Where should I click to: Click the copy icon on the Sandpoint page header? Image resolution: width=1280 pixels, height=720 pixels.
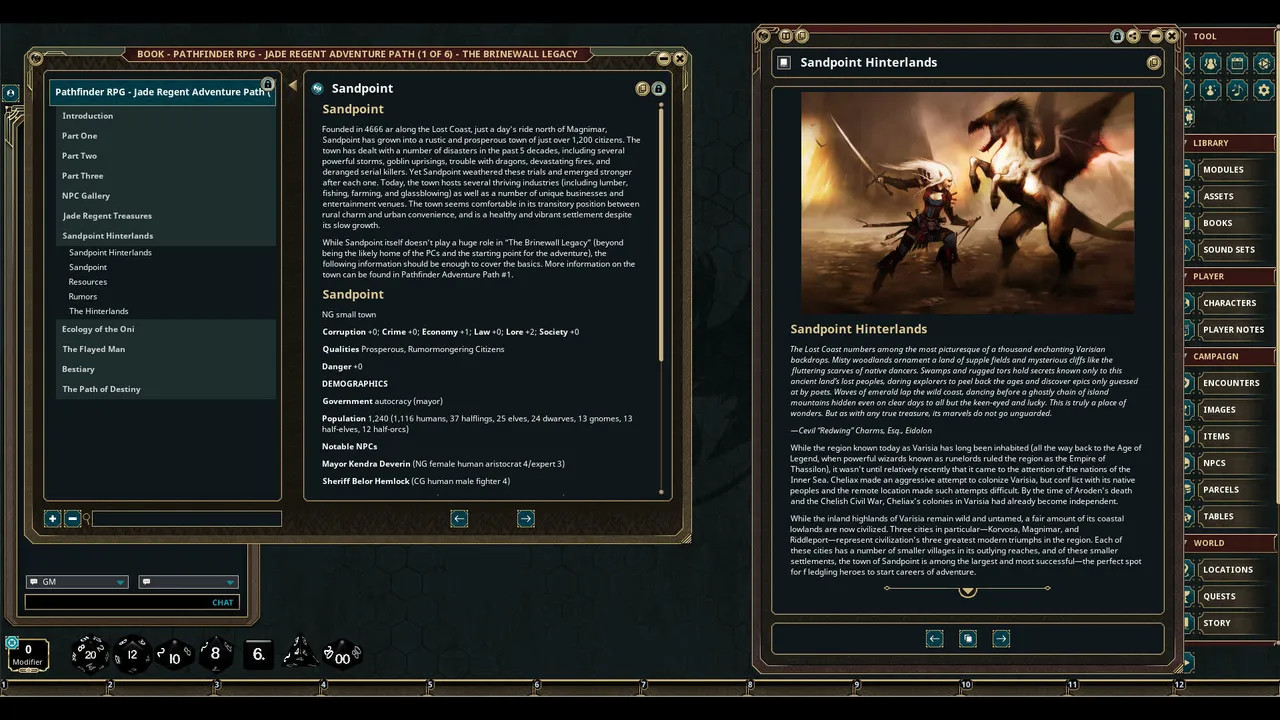click(643, 88)
